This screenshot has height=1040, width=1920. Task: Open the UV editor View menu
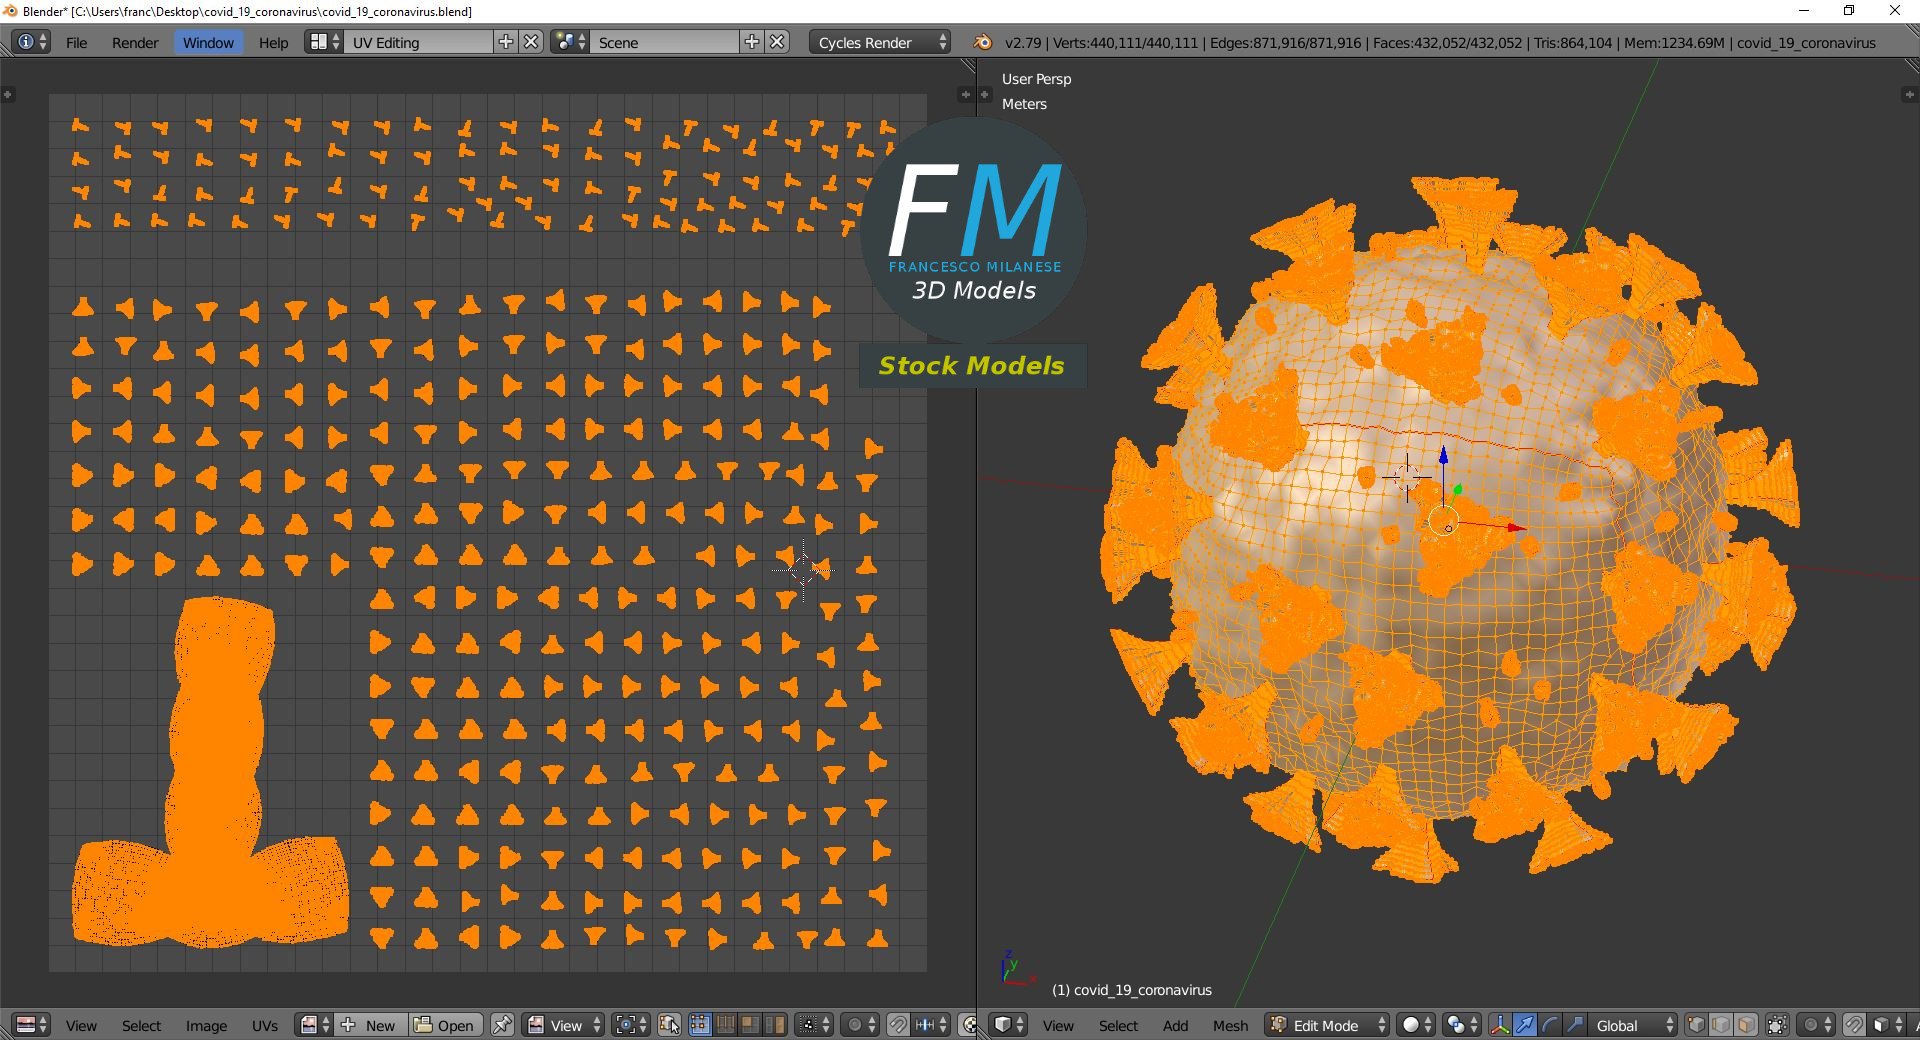pyautogui.click(x=81, y=1025)
